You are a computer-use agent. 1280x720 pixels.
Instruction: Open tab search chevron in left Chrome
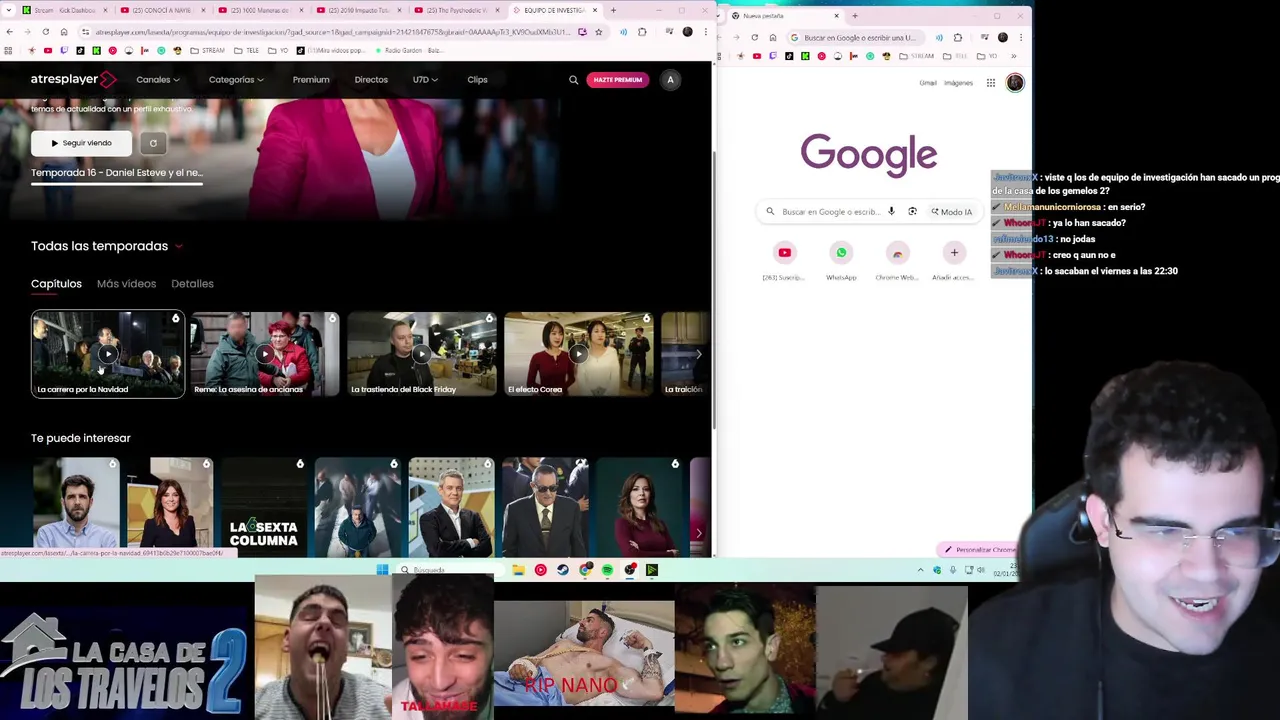8,10
